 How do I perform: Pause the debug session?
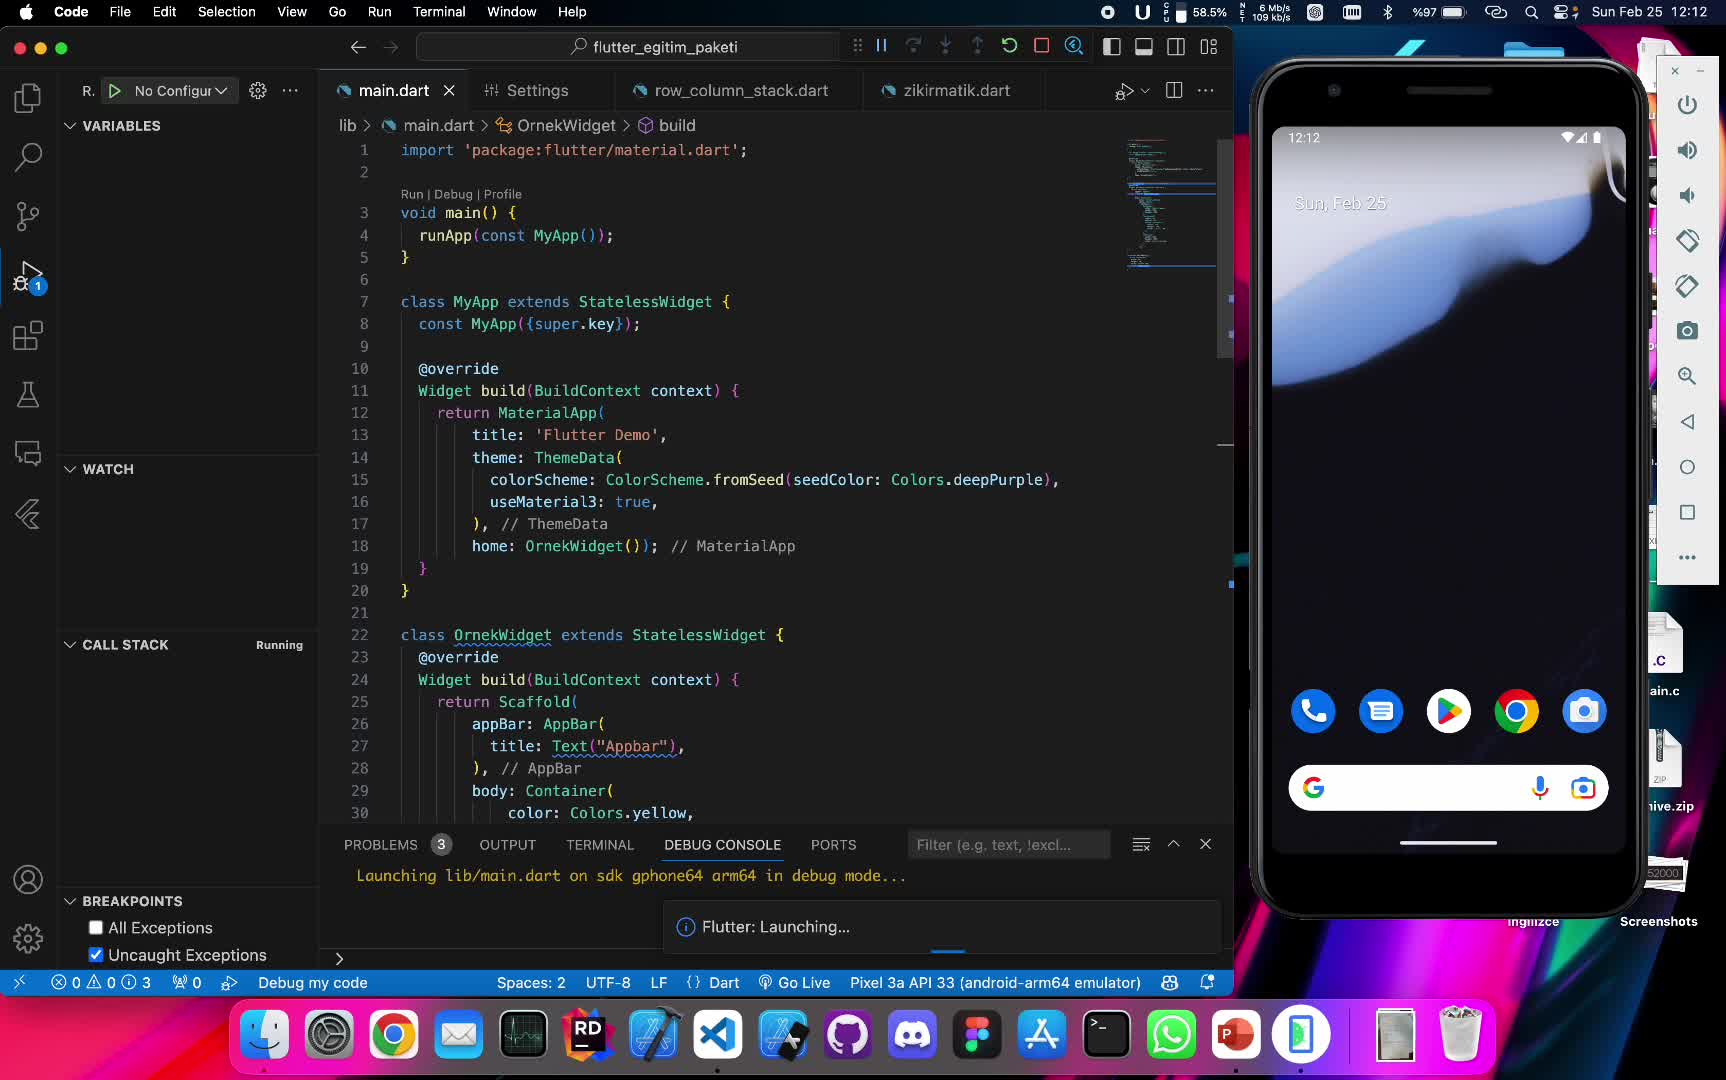click(x=881, y=46)
